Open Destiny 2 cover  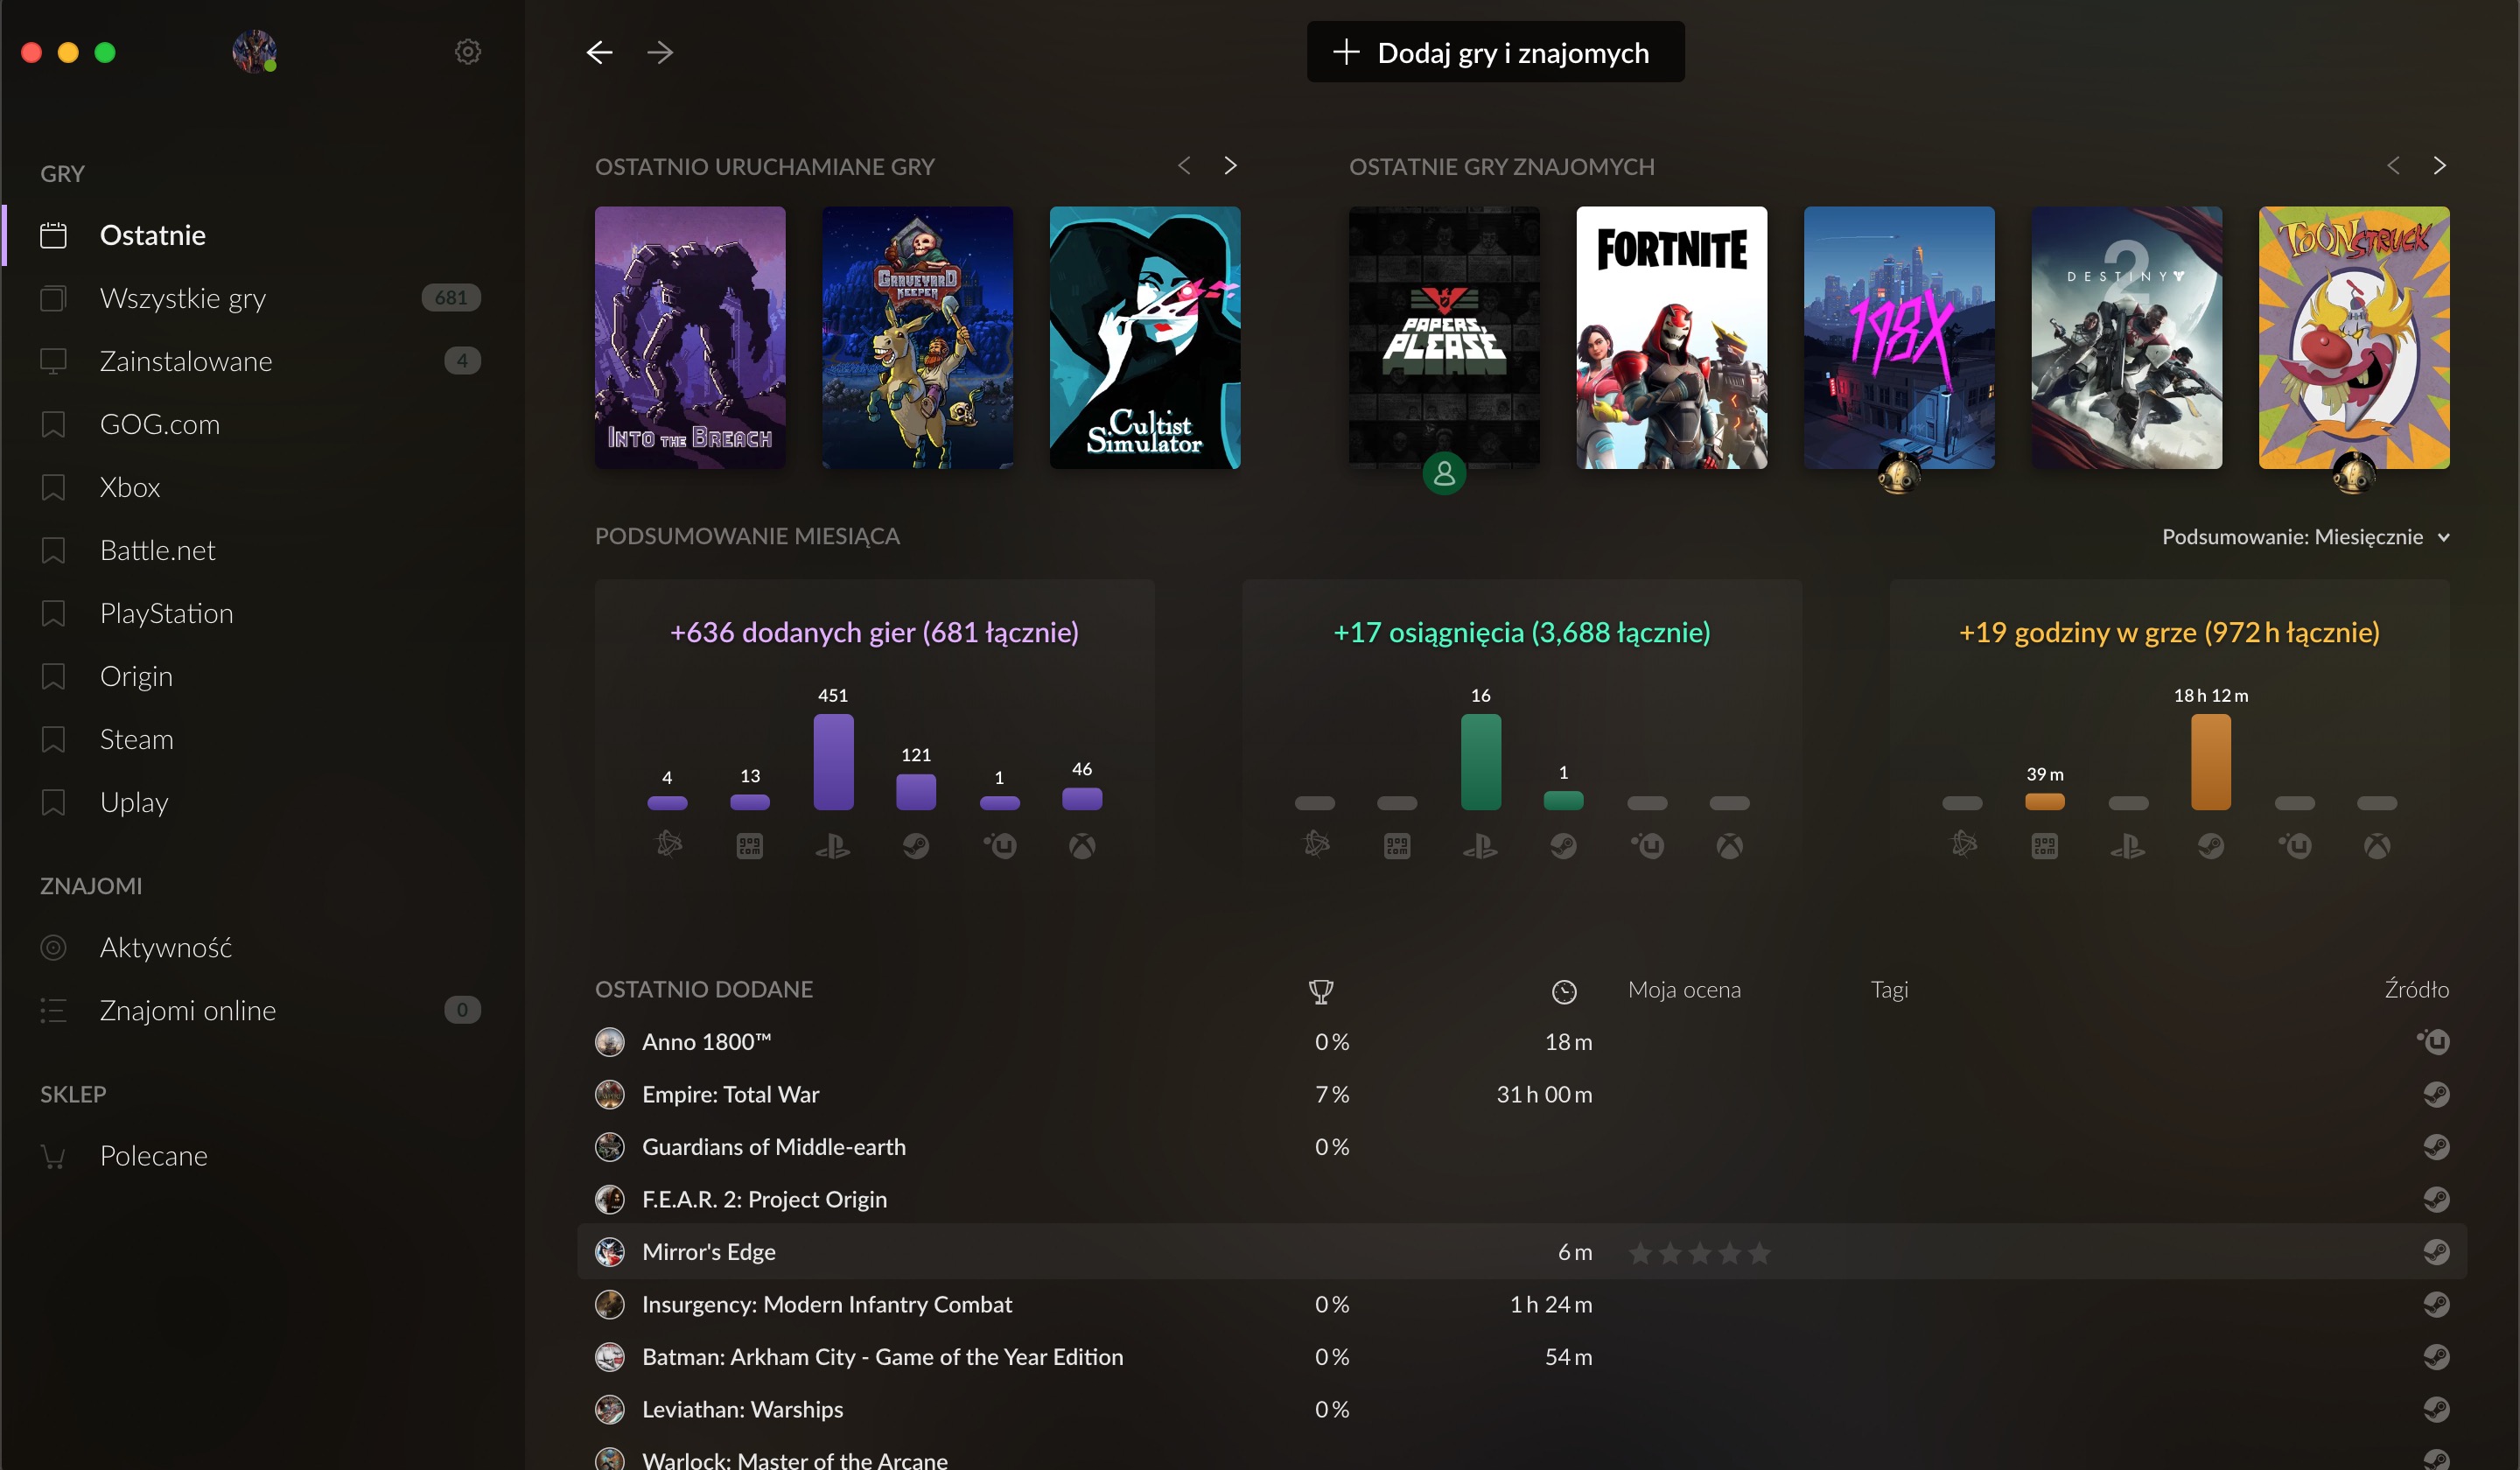point(2127,338)
